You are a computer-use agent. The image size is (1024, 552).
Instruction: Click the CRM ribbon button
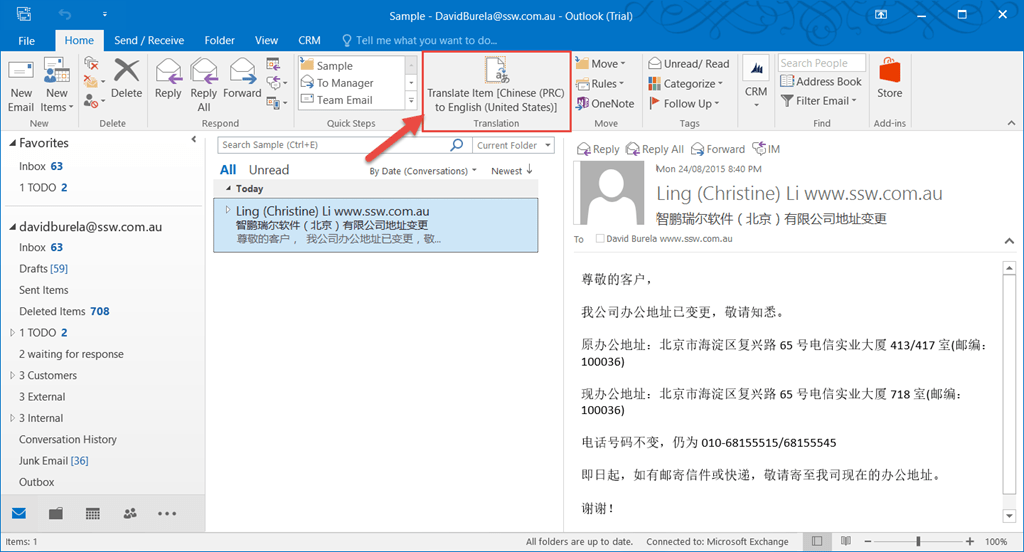point(756,84)
